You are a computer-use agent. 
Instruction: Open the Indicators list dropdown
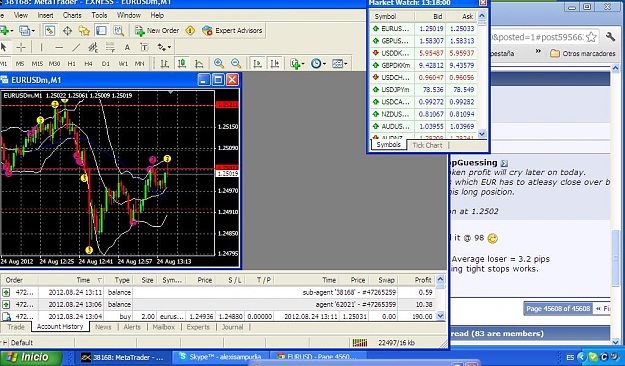point(297,63)
